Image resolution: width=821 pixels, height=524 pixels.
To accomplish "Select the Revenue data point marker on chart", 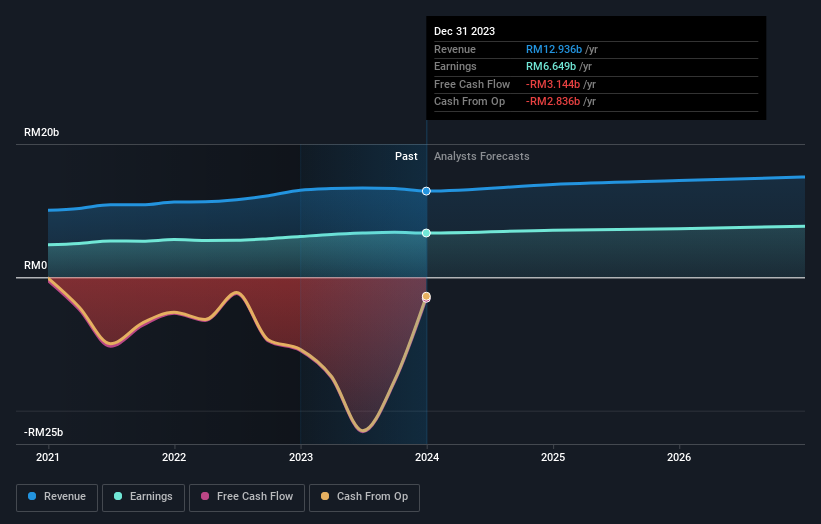I will (426, 191).
